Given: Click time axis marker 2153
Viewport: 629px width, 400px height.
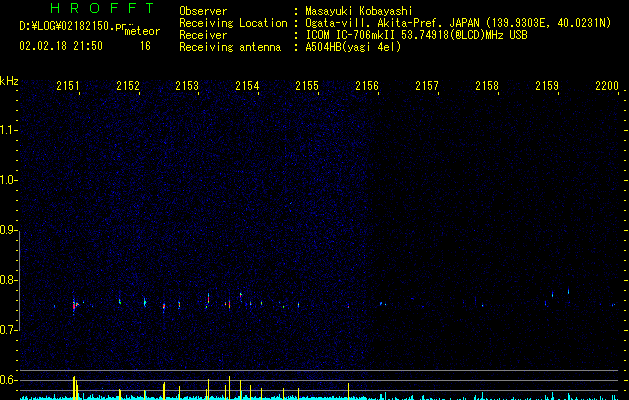Looking at the screenshot, I should click(187, 86).
